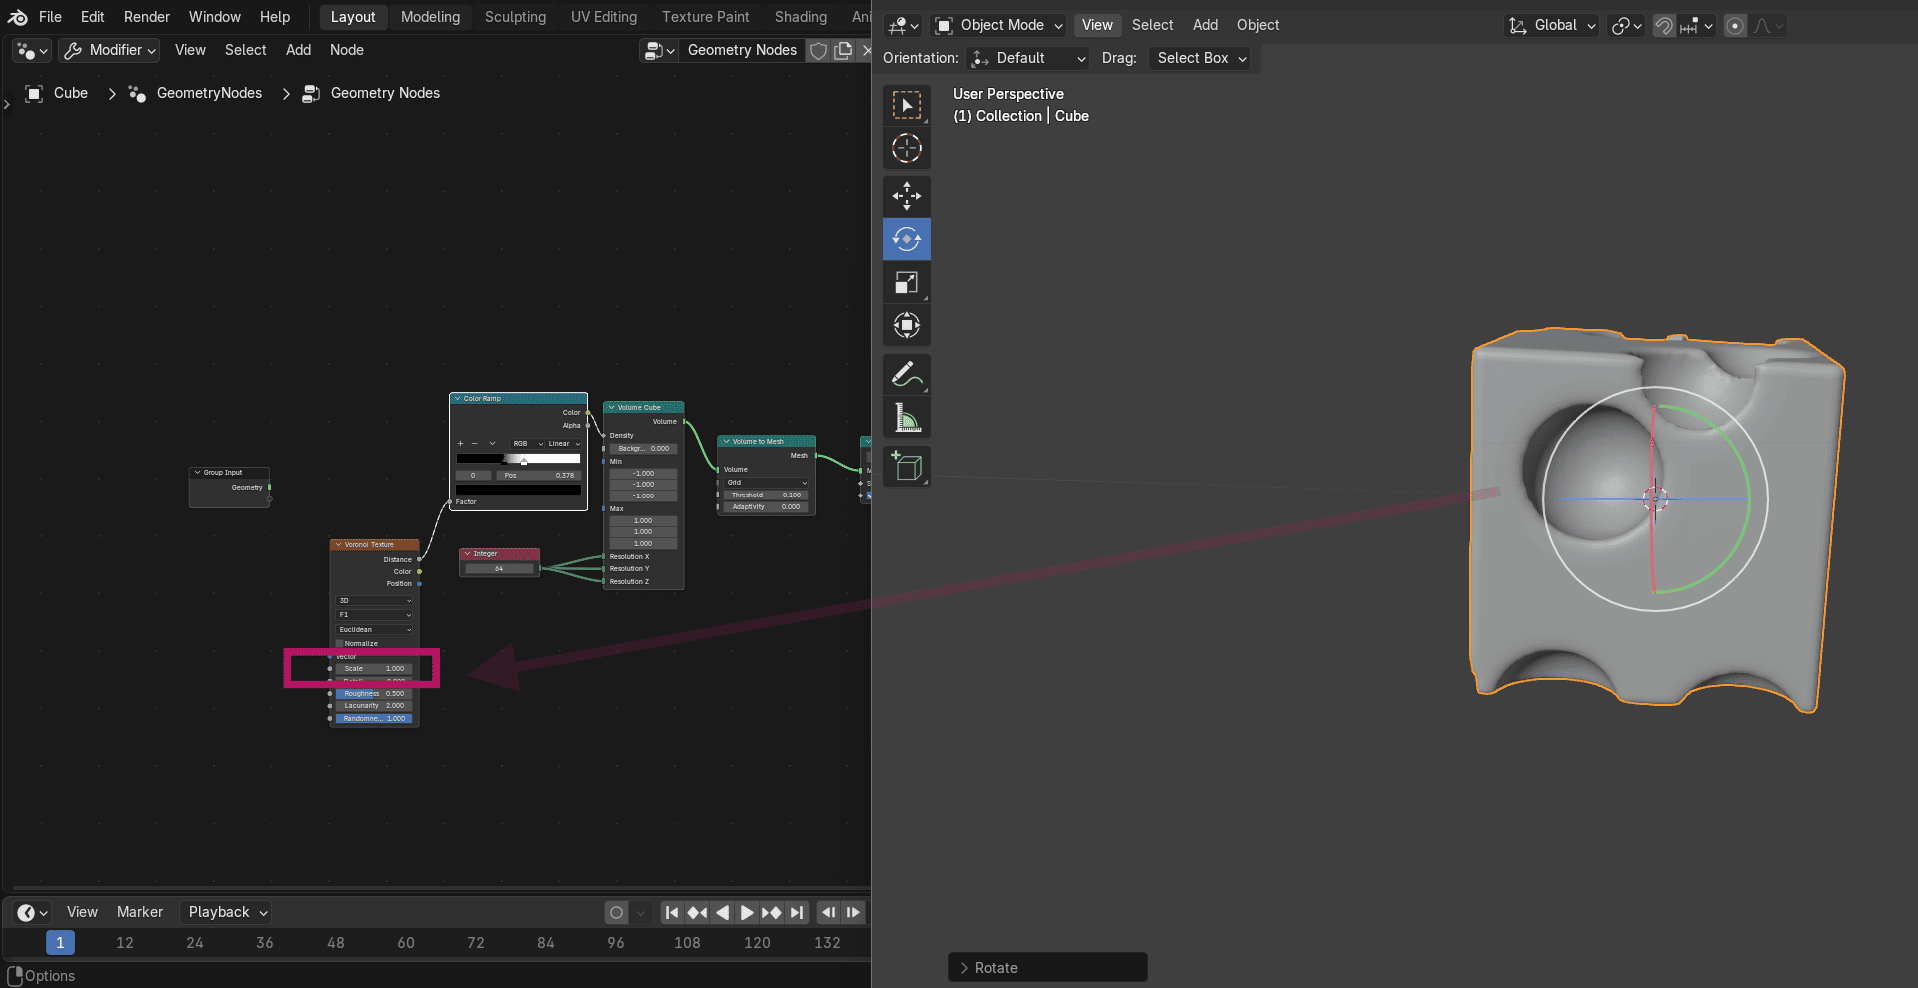
Task: Click the Integer node value field
Action: [499, 569]
